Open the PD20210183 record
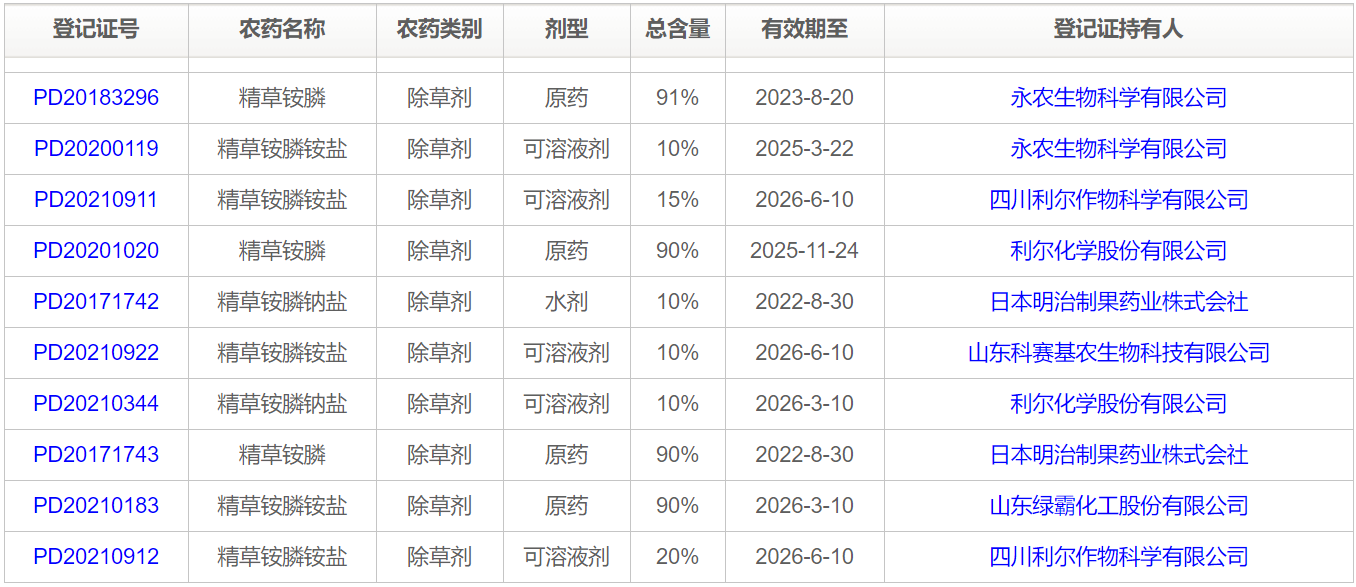The width and height of the screenshot is (1356, 587). pos(96,506)
